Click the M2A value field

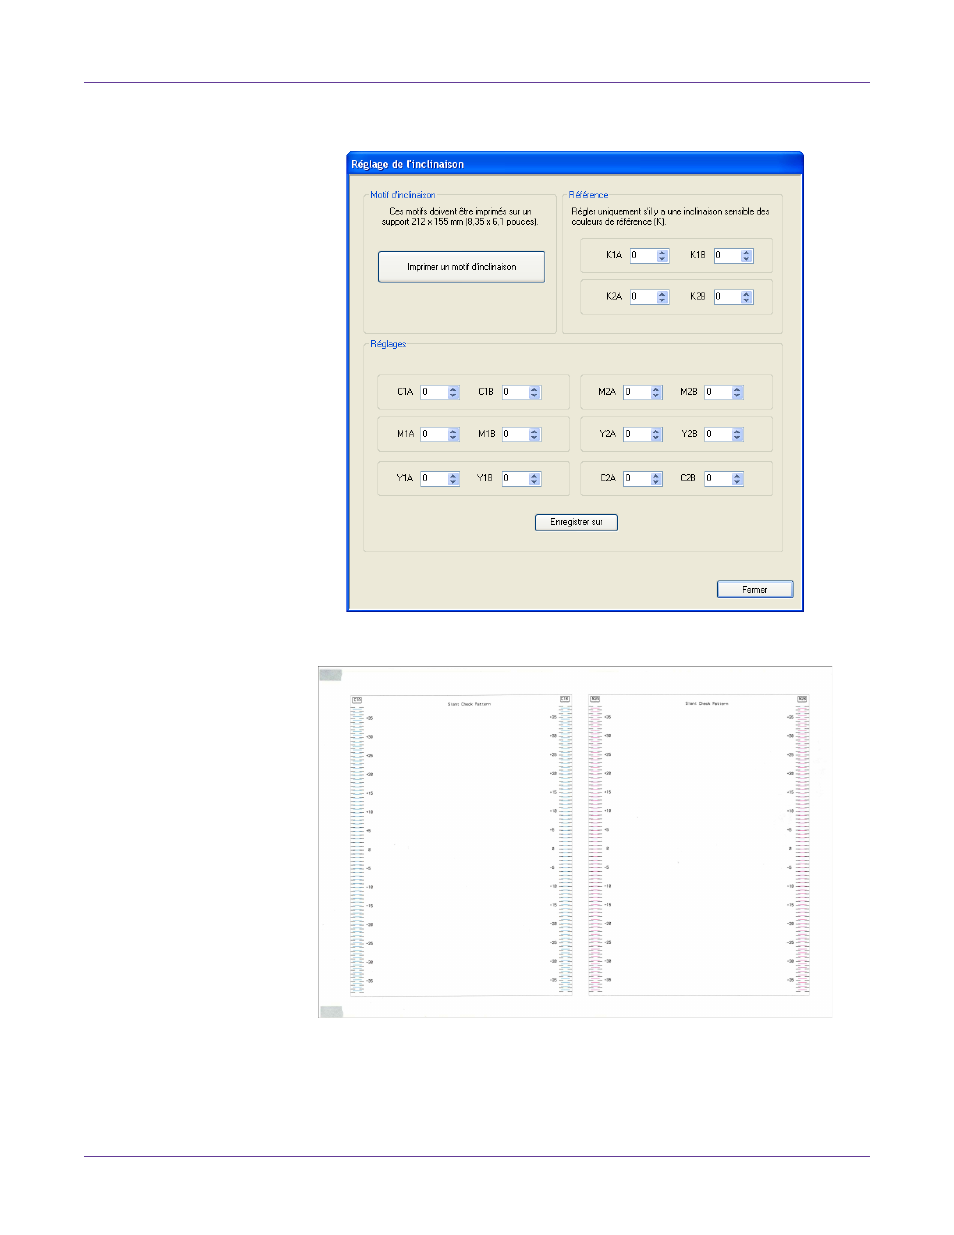click(637, 392)
